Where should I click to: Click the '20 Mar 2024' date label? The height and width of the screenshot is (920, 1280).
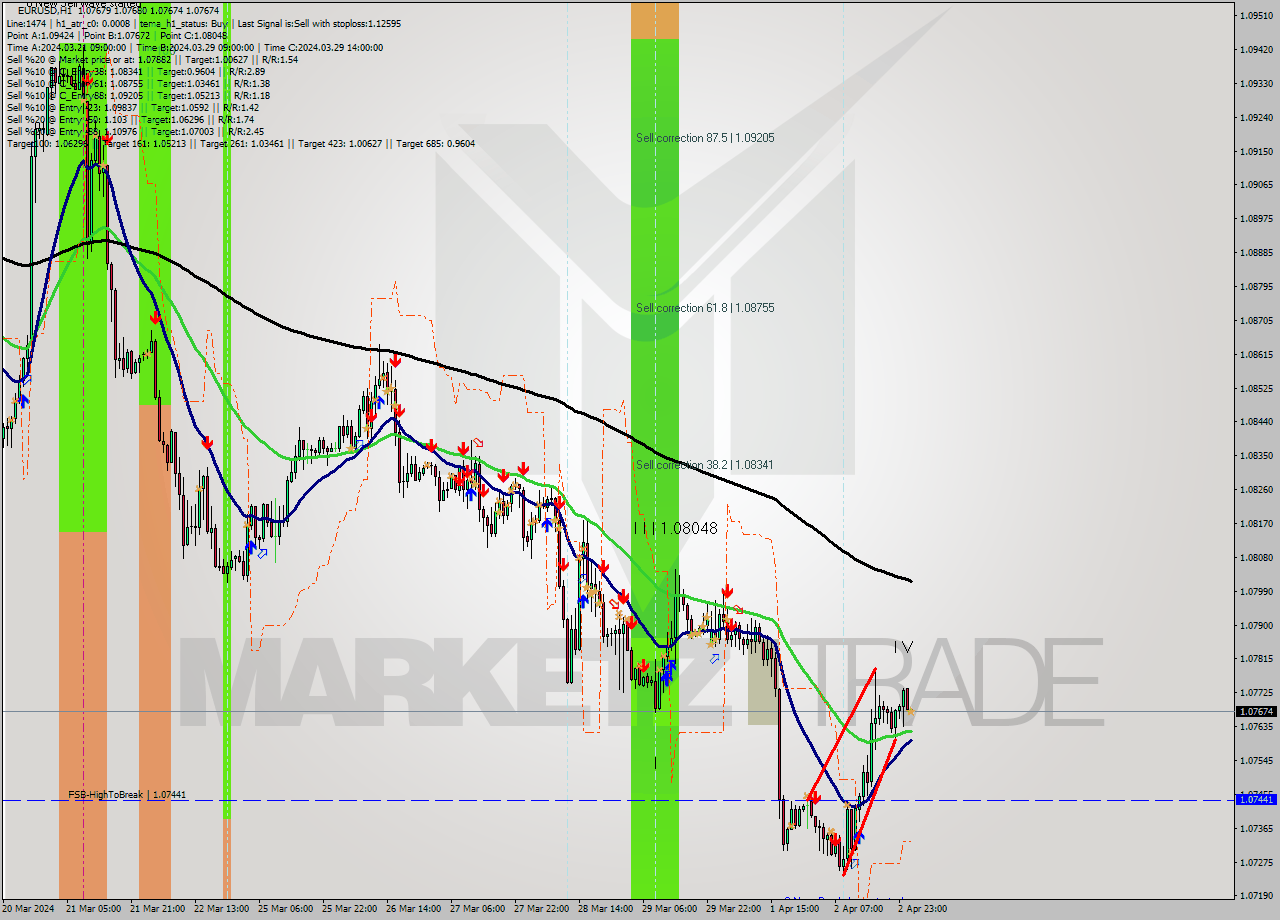[x=29, y=909]
